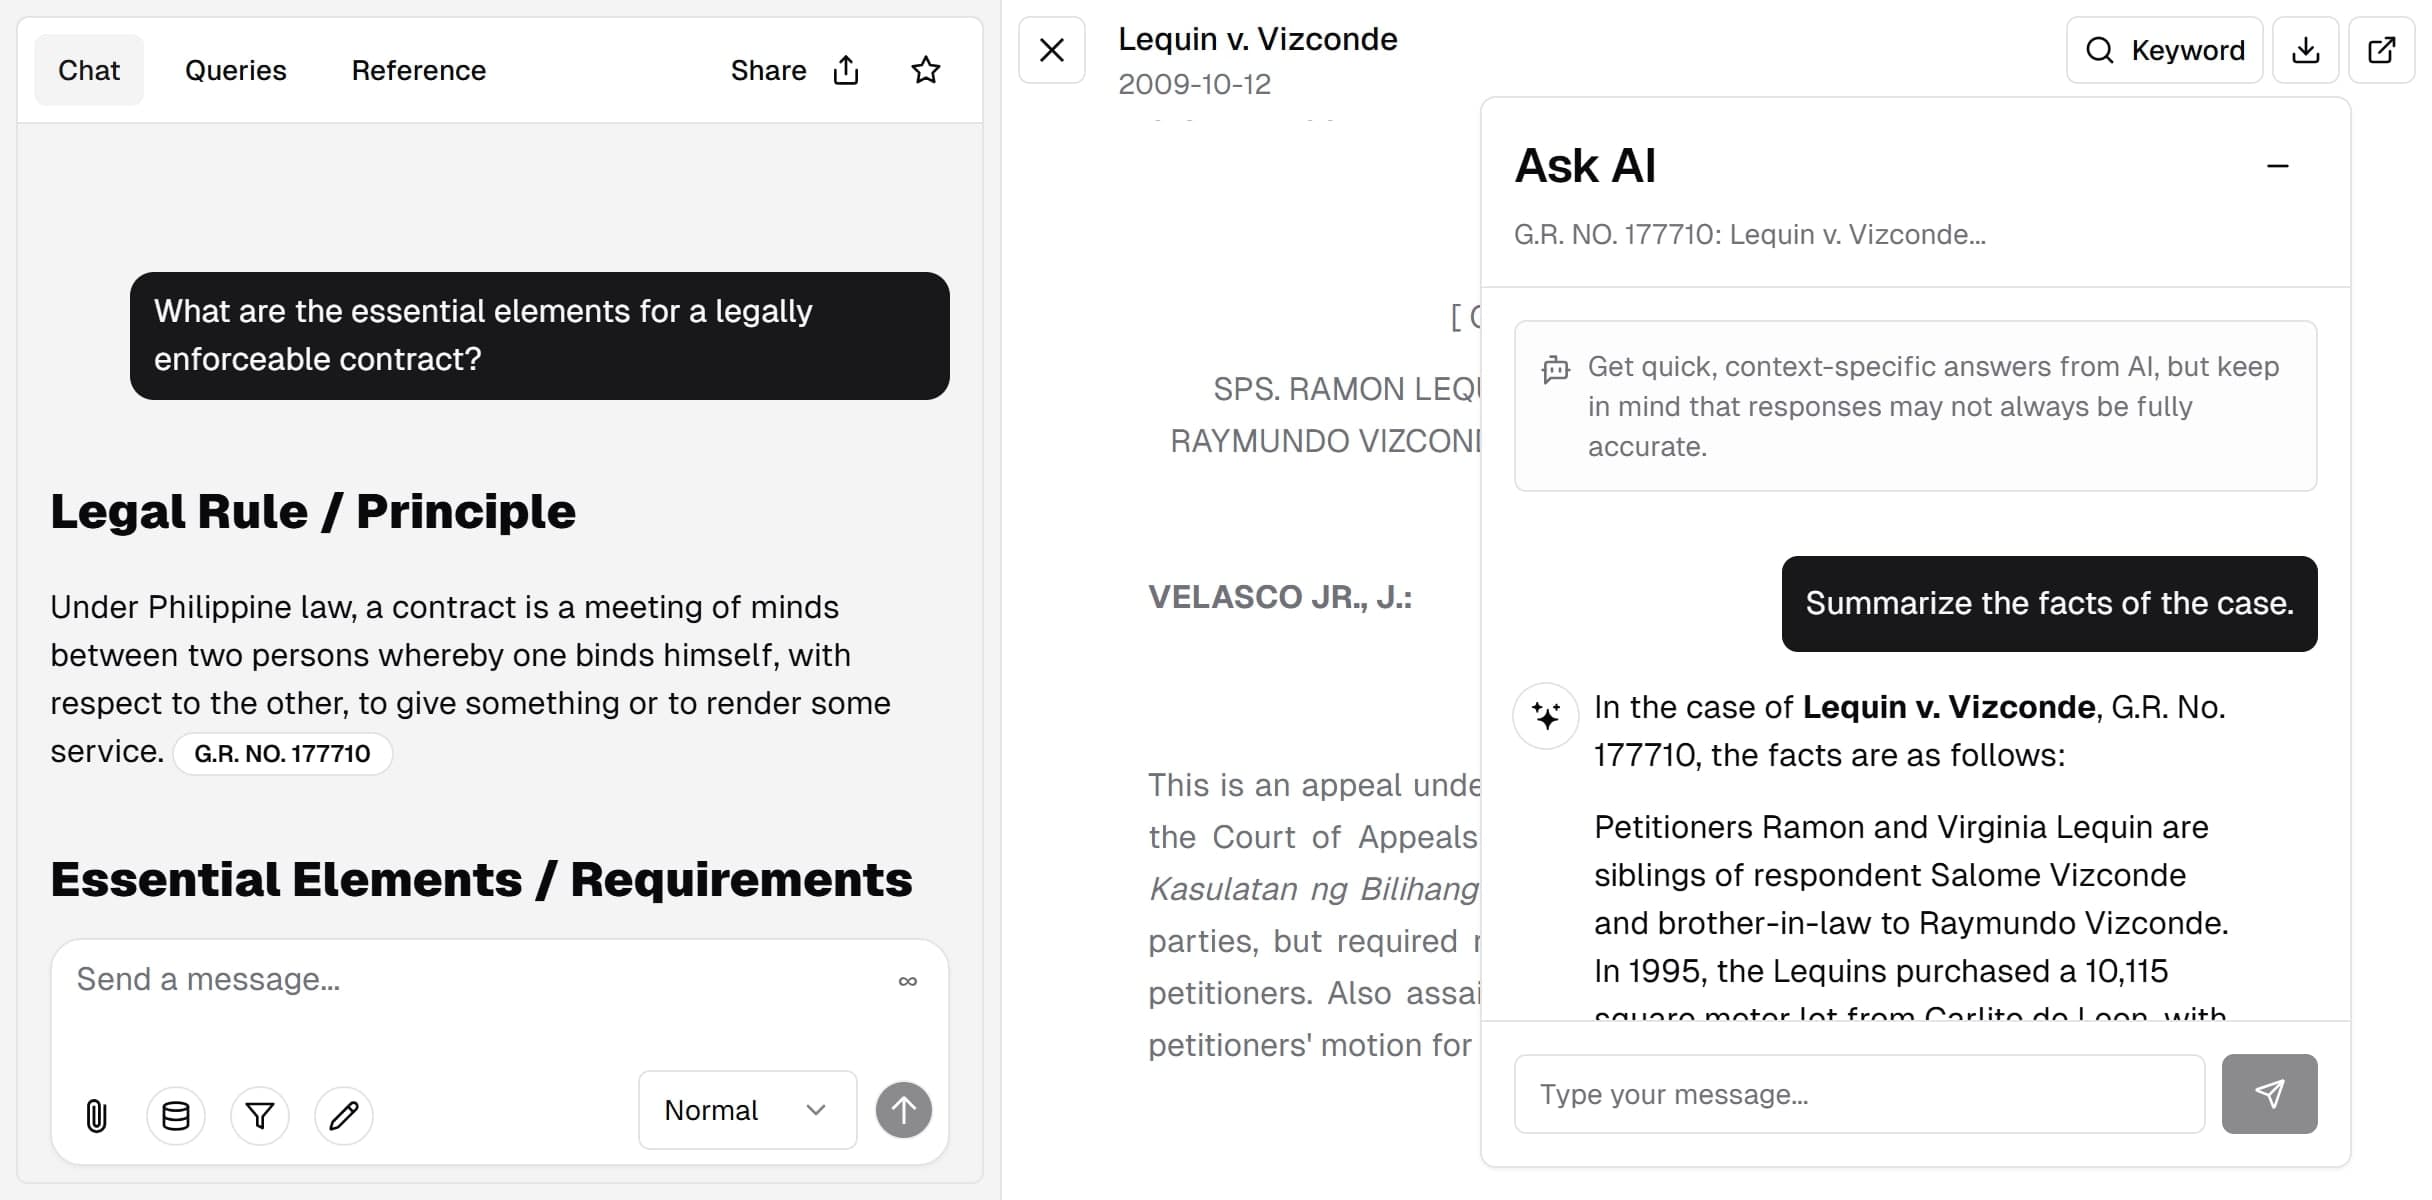Click the 'Type your message' Ask AI field
The height and width of the screenshot is (1200, 2432).
click(1860, 1094)
